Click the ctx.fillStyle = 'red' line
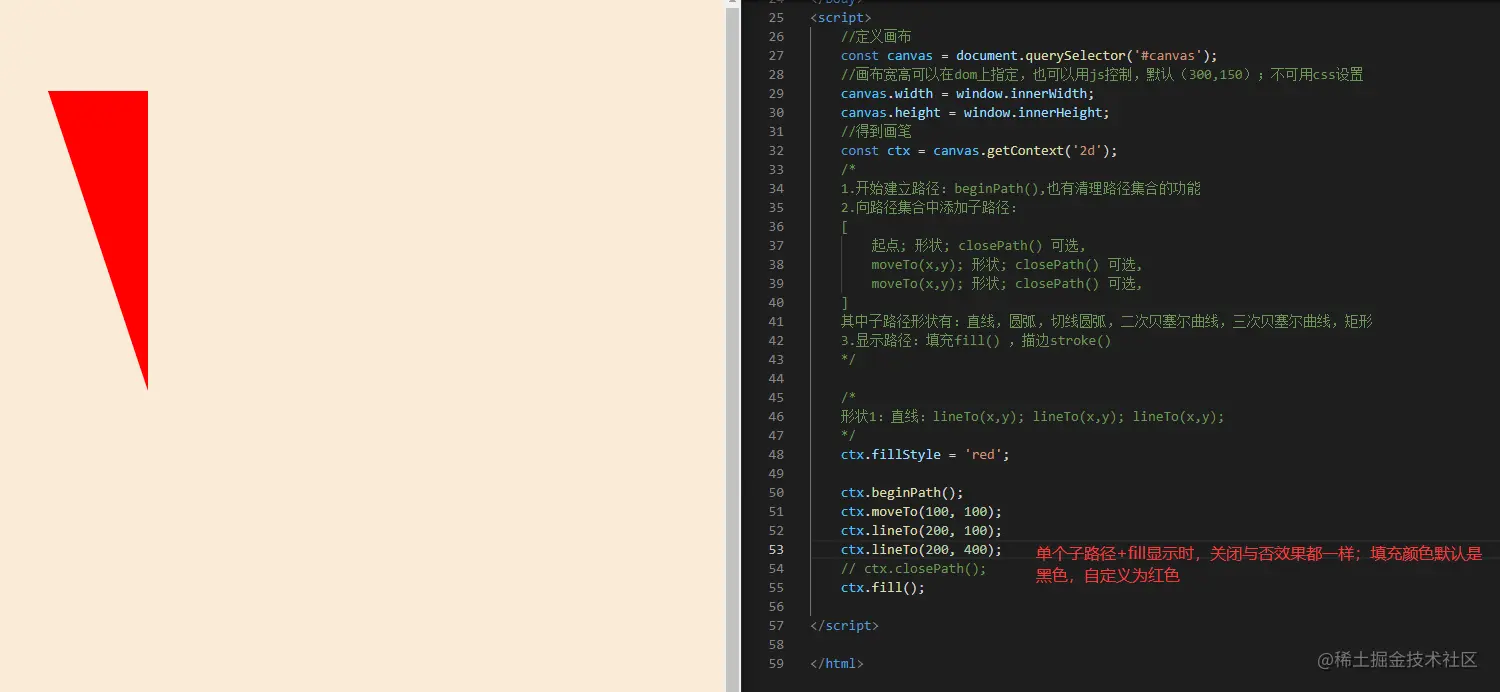This screenshot has width=1500, height=692. [925, 455]
